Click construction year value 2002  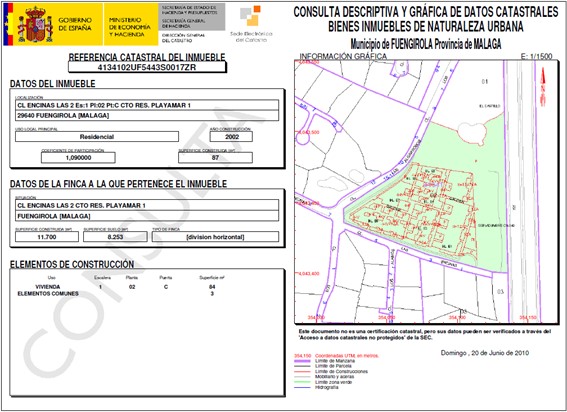click(231, 137)
